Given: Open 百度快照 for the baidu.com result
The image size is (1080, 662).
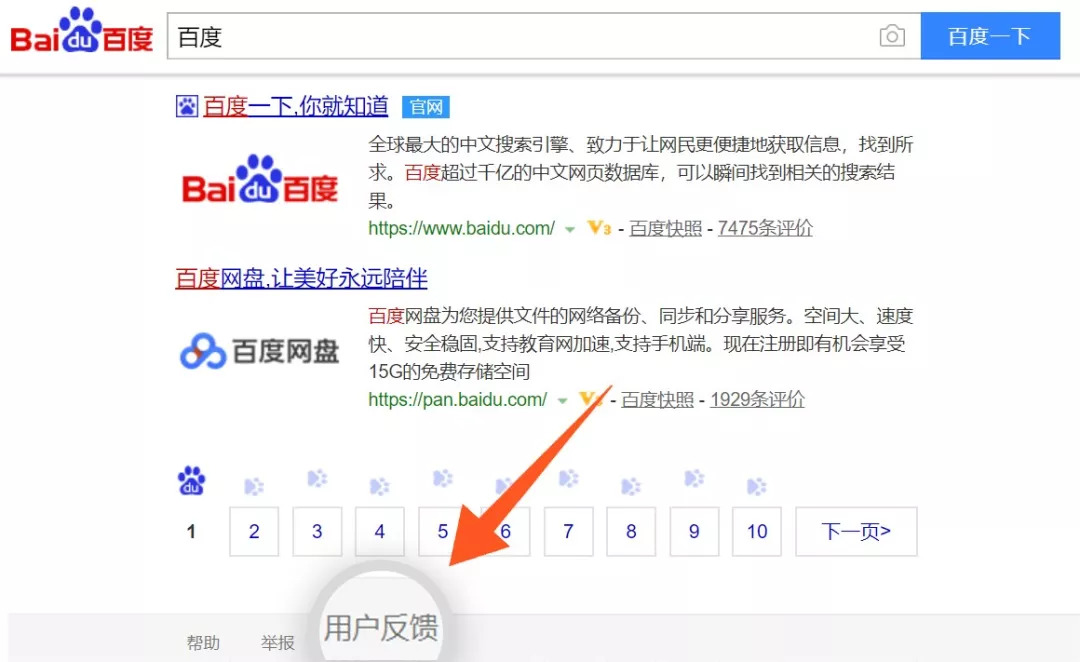Looking at the screenshot, I should (665, 228).
